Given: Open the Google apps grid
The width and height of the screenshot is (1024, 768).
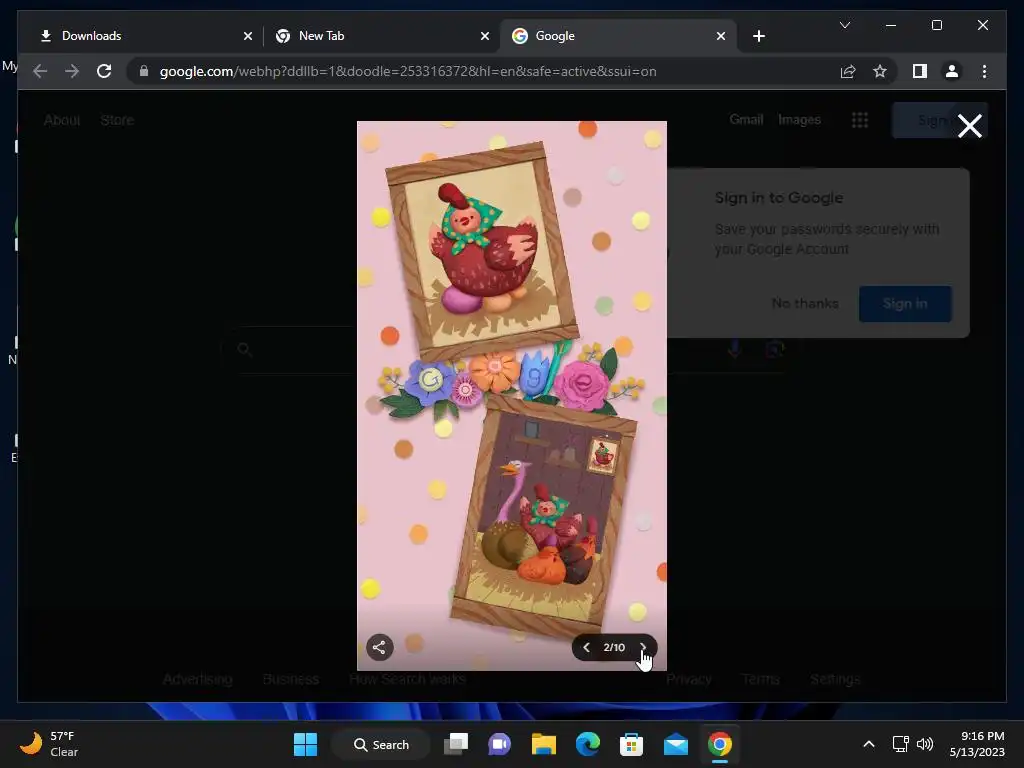Looking at the screenshot, I should tap(859, 120).
